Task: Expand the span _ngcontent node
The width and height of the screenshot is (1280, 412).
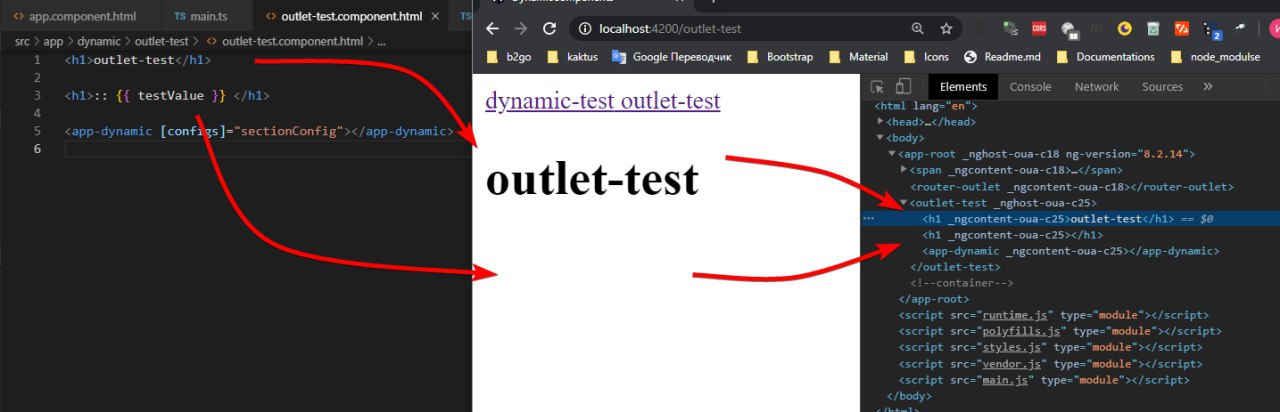Action: (x=904, y=170)
